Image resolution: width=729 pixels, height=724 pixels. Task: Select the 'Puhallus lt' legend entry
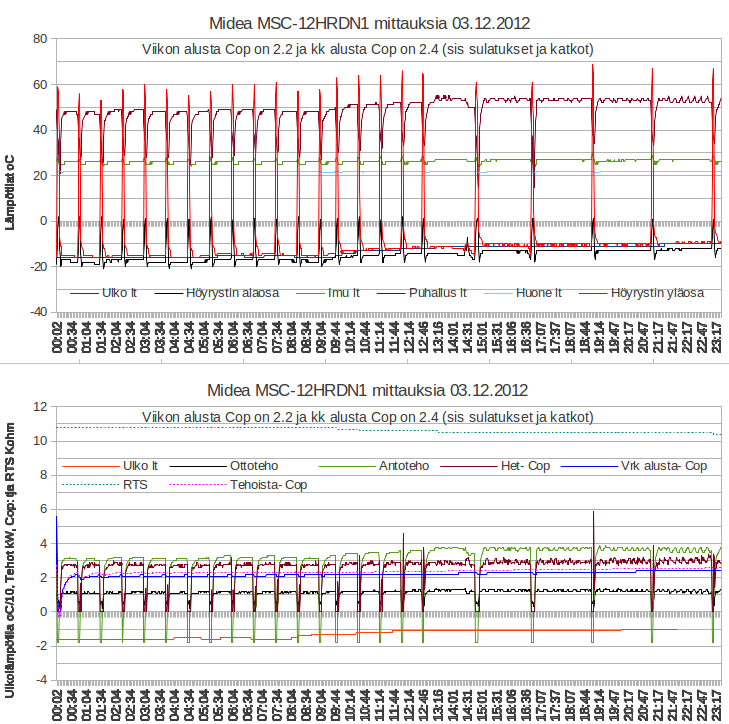pyautogui.click(x=437, y=293)
